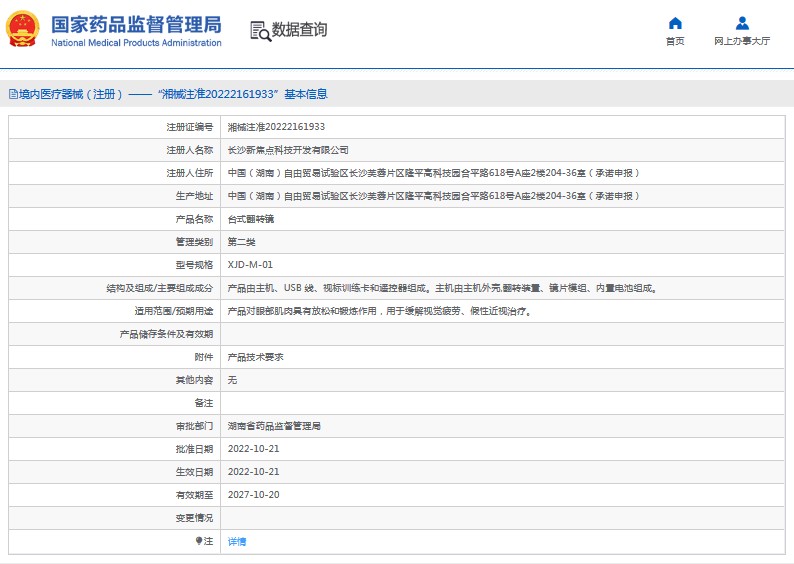Viewport: 794px width, 564px height.
Task: Click the 生产地址 label
Action: pos(194,196)
